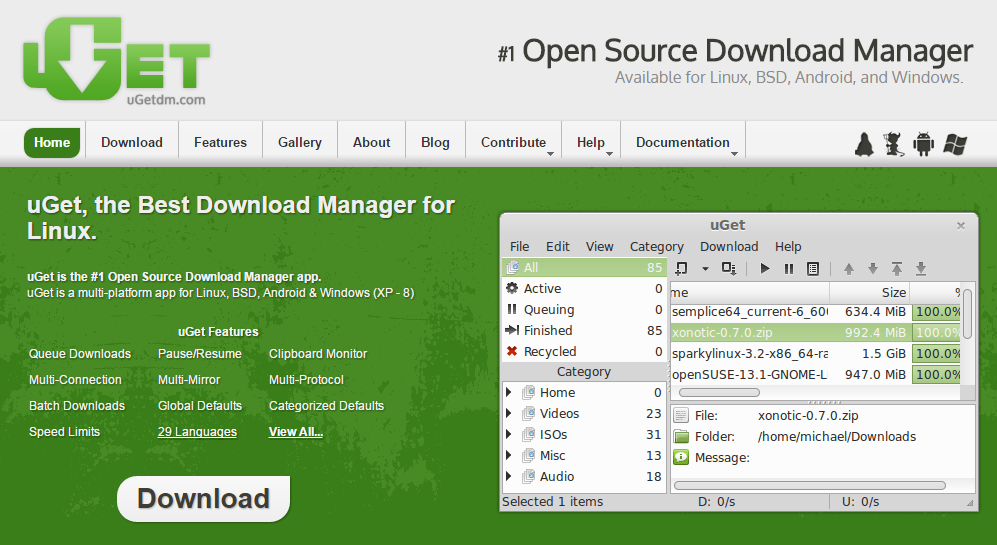Click the Pause toolbar icon
The width and height of the screenshot is (997, 545).
[788, 268]
